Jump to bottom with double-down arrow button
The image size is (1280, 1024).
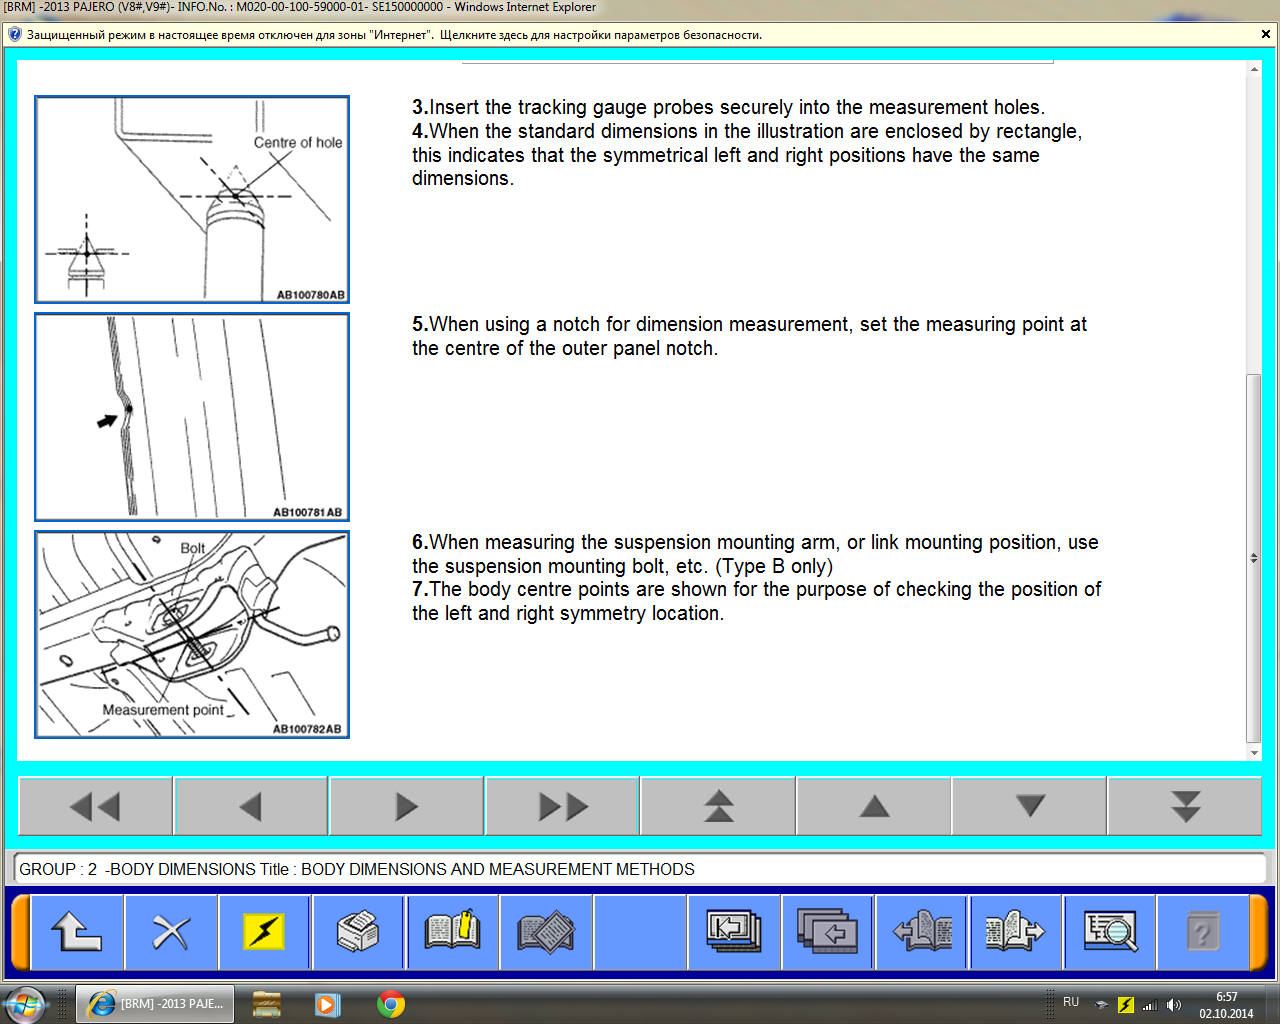click(1185, 806)
